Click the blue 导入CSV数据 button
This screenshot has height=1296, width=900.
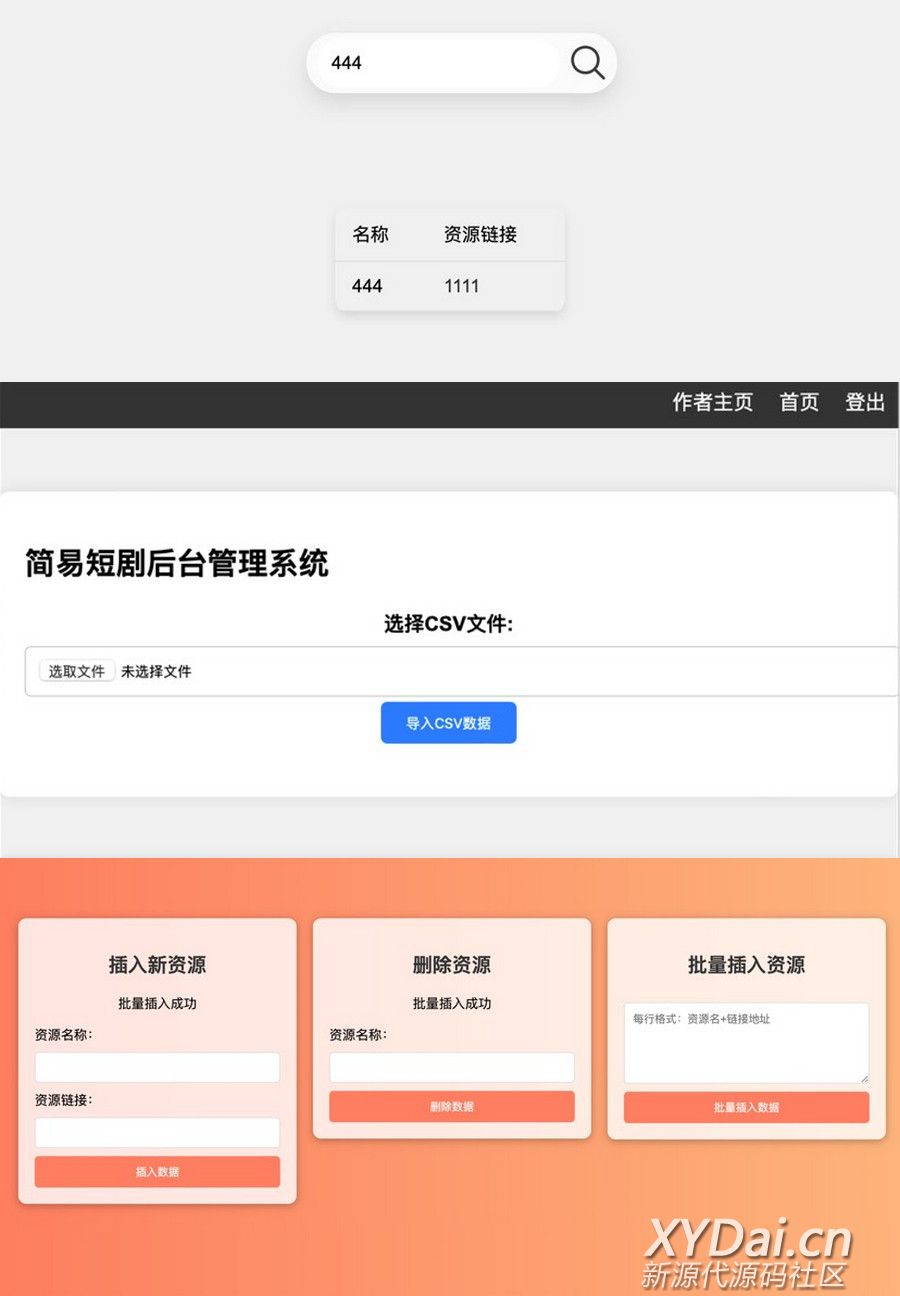pyautogui.click(x=448, y=723)
